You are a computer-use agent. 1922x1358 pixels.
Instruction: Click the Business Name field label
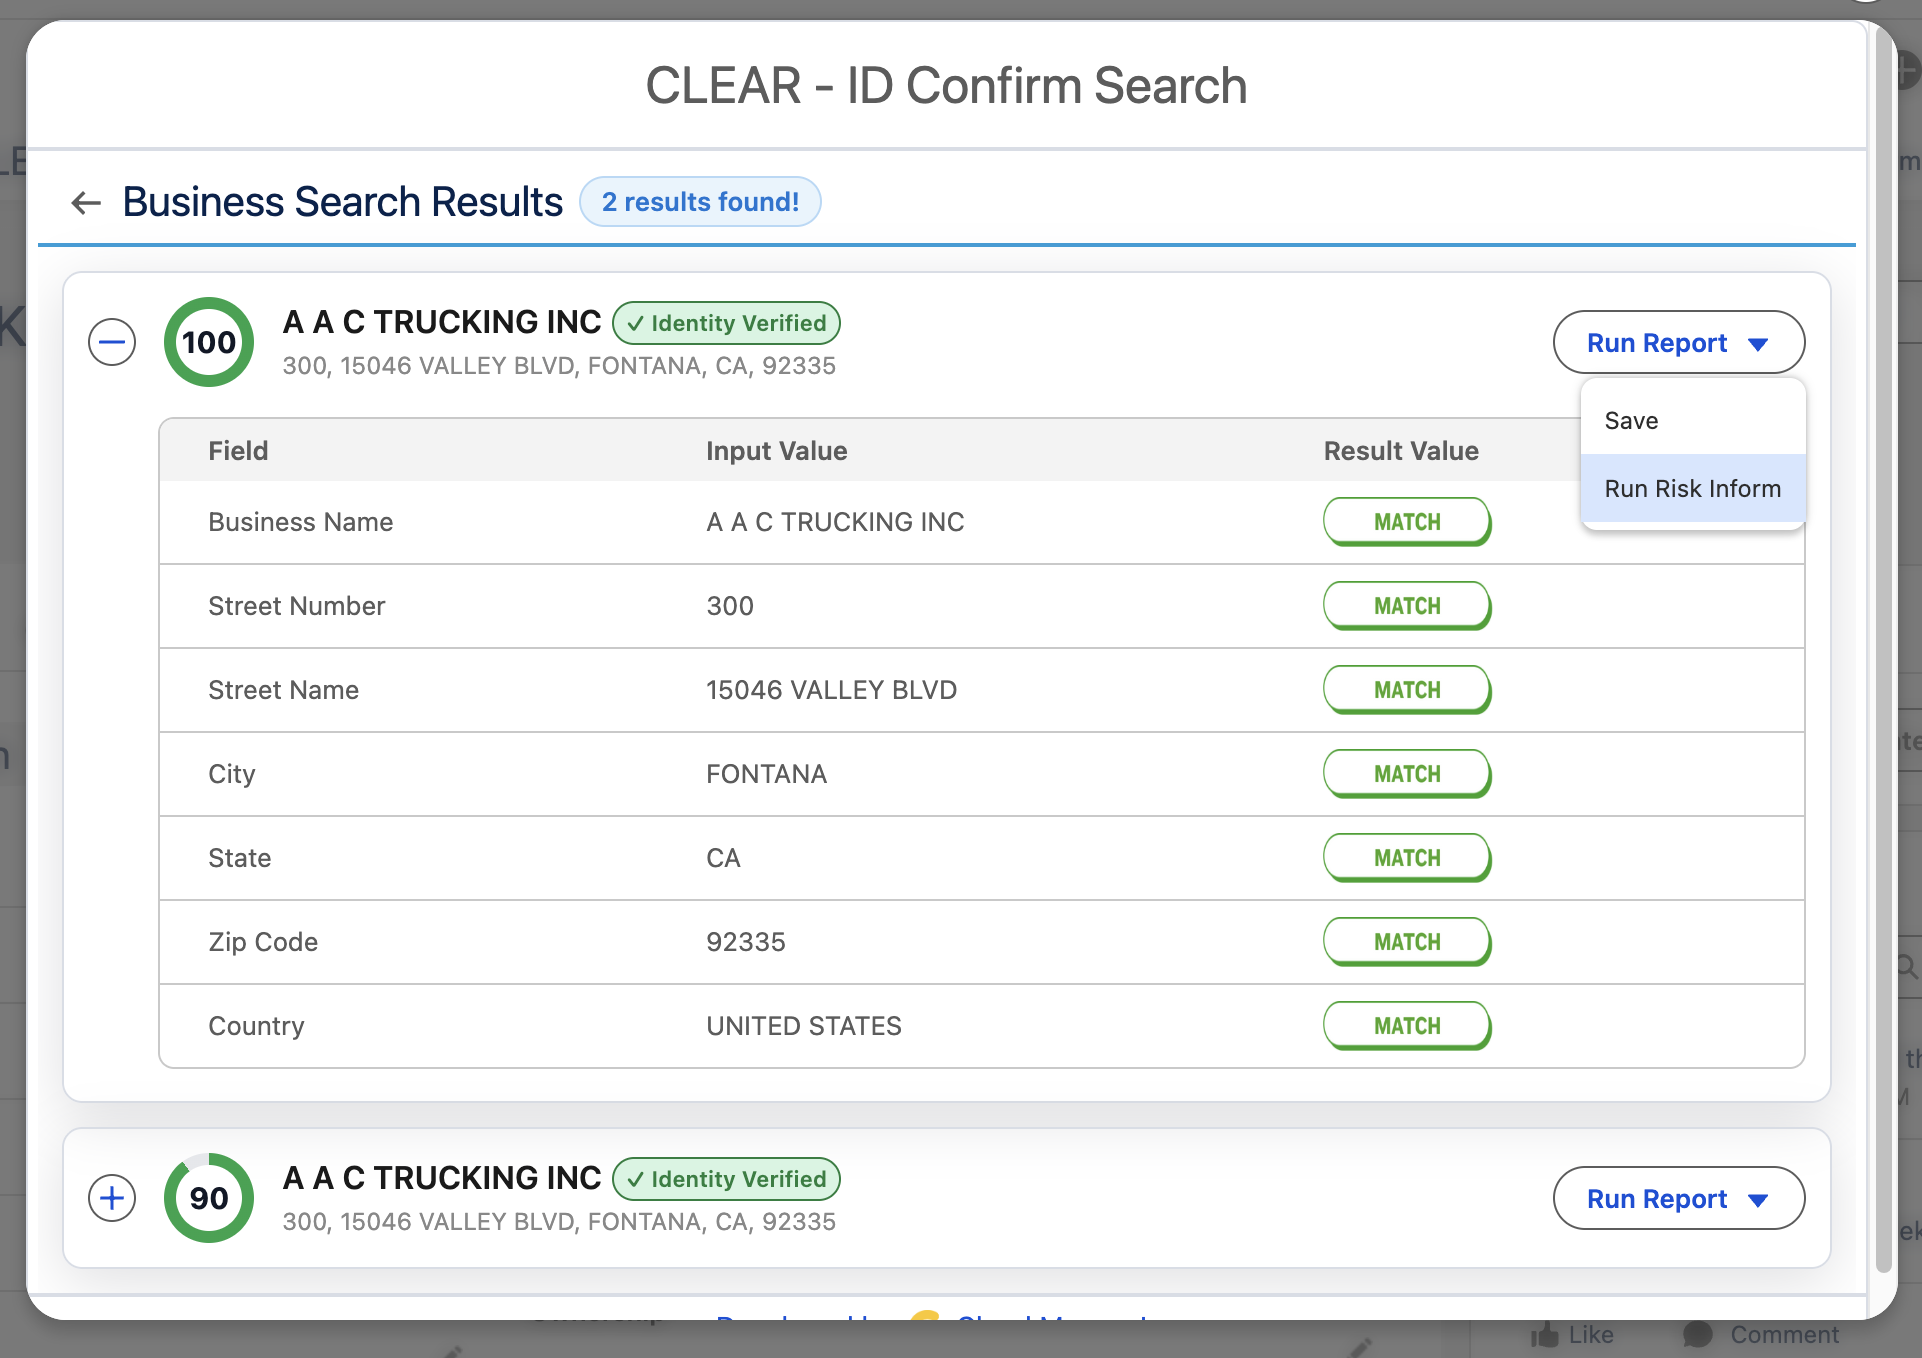[x=301, y=522]
